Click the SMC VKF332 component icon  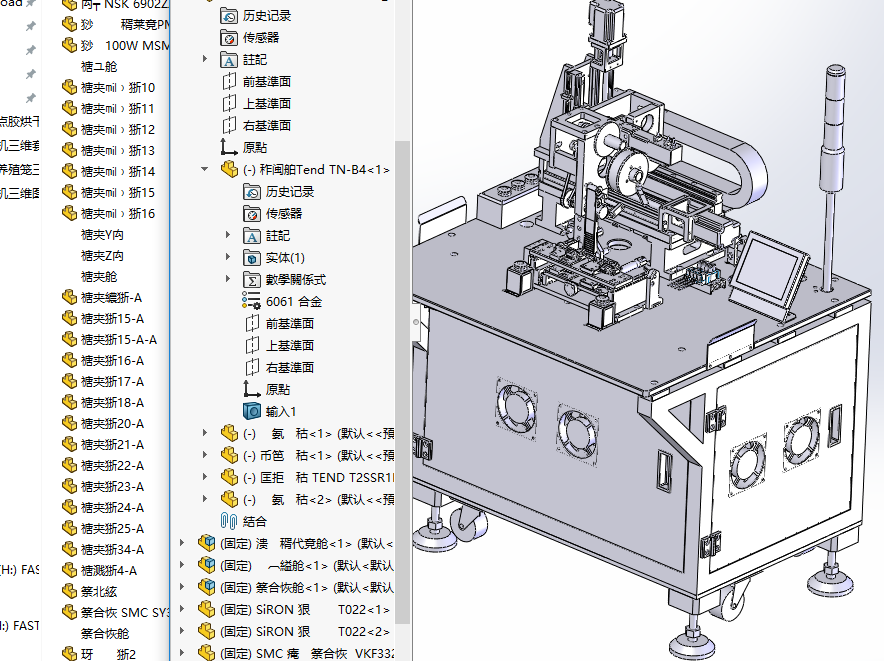[206, 653]
